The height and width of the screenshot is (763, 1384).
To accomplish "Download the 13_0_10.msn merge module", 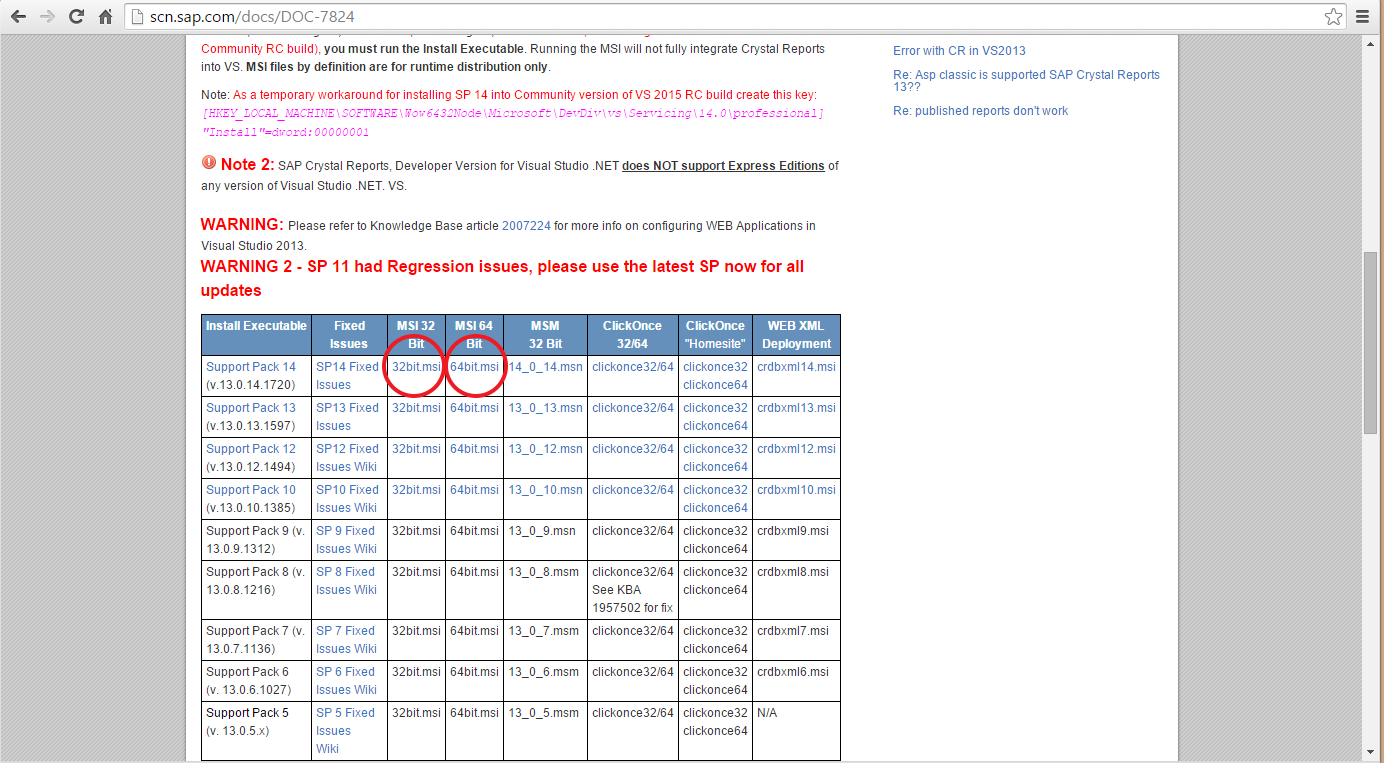I will pos(545,490).
